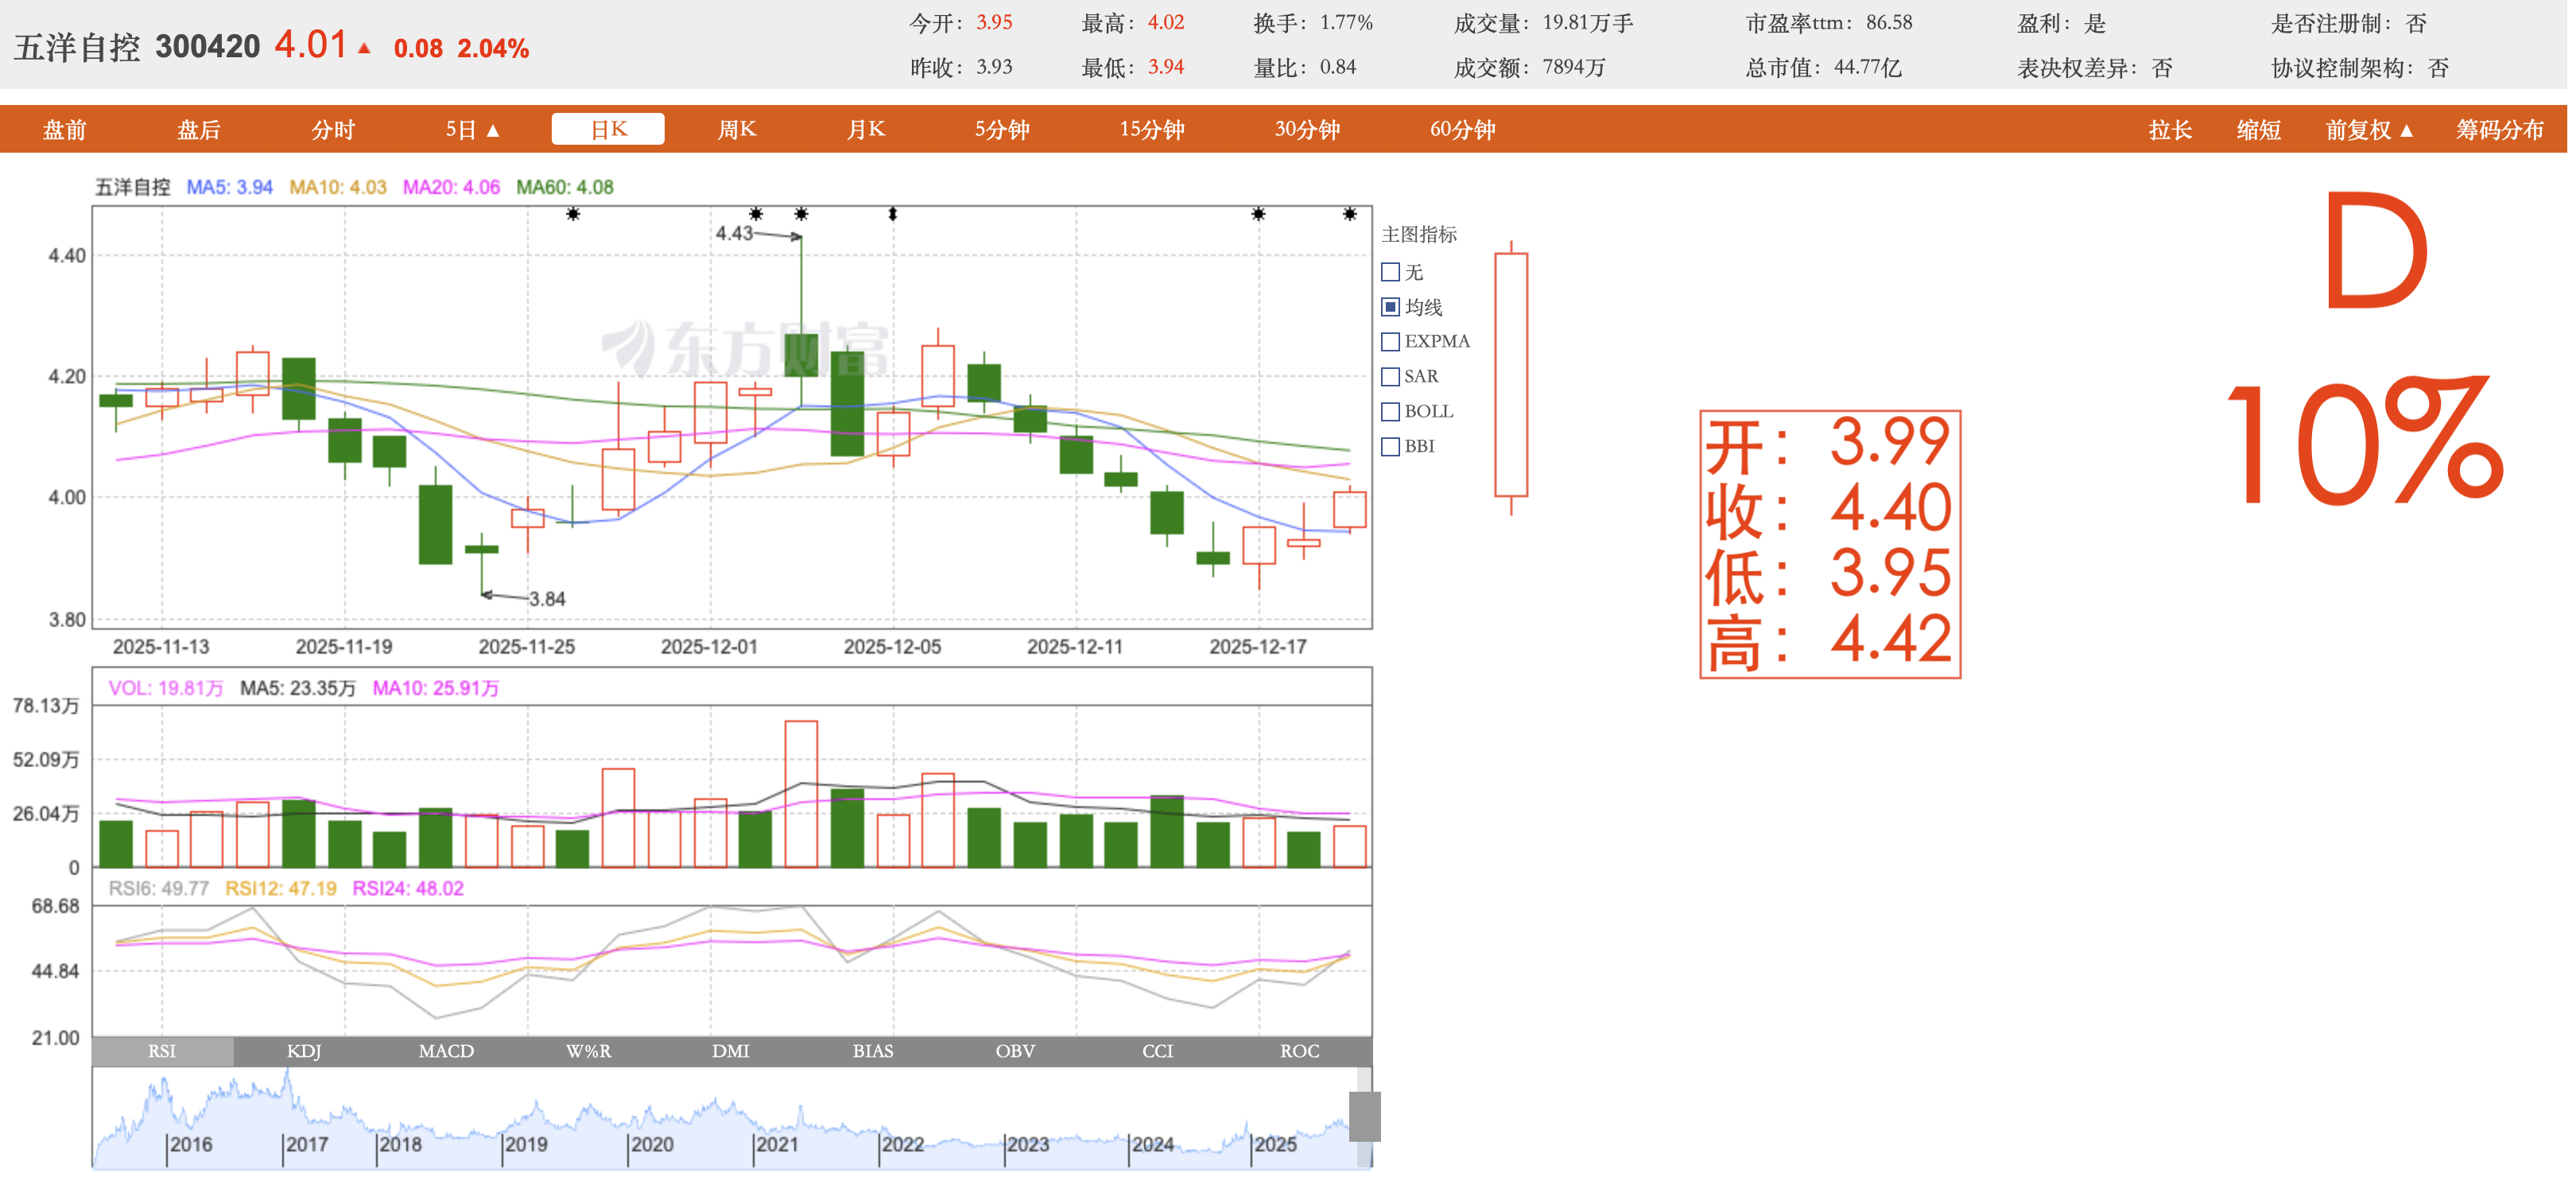Viewport: 2576px width, 1180px height.
Task: Click the first star event marker above chart
Action: coord(573,214)
